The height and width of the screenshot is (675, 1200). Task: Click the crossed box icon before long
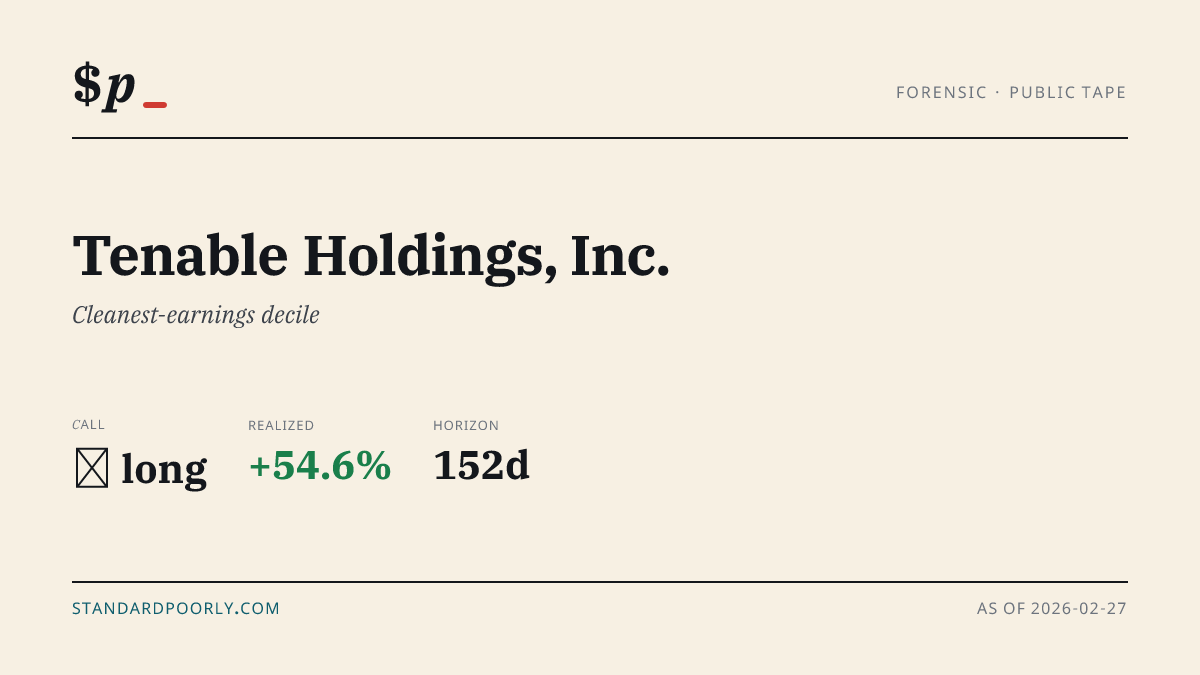pyautogui.click(x=92, y=468)
